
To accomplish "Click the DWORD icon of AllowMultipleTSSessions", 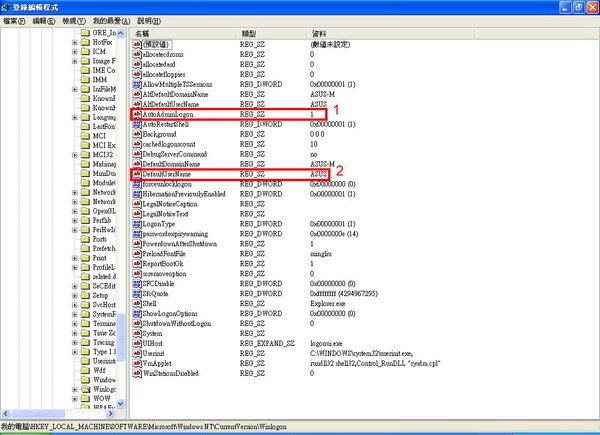I will click(x=137, y=84).
